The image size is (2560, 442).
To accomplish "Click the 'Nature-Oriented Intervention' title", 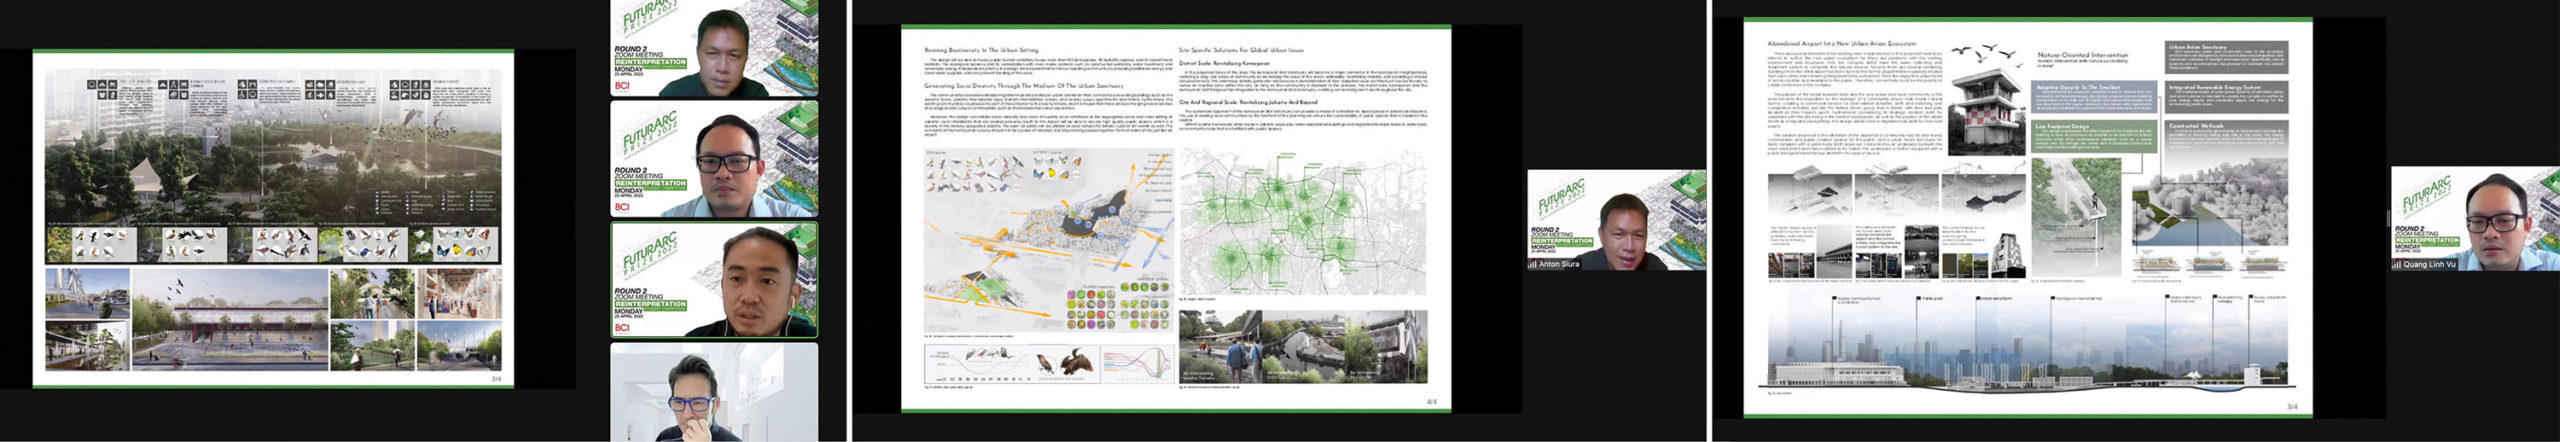I will point(2083,56).
